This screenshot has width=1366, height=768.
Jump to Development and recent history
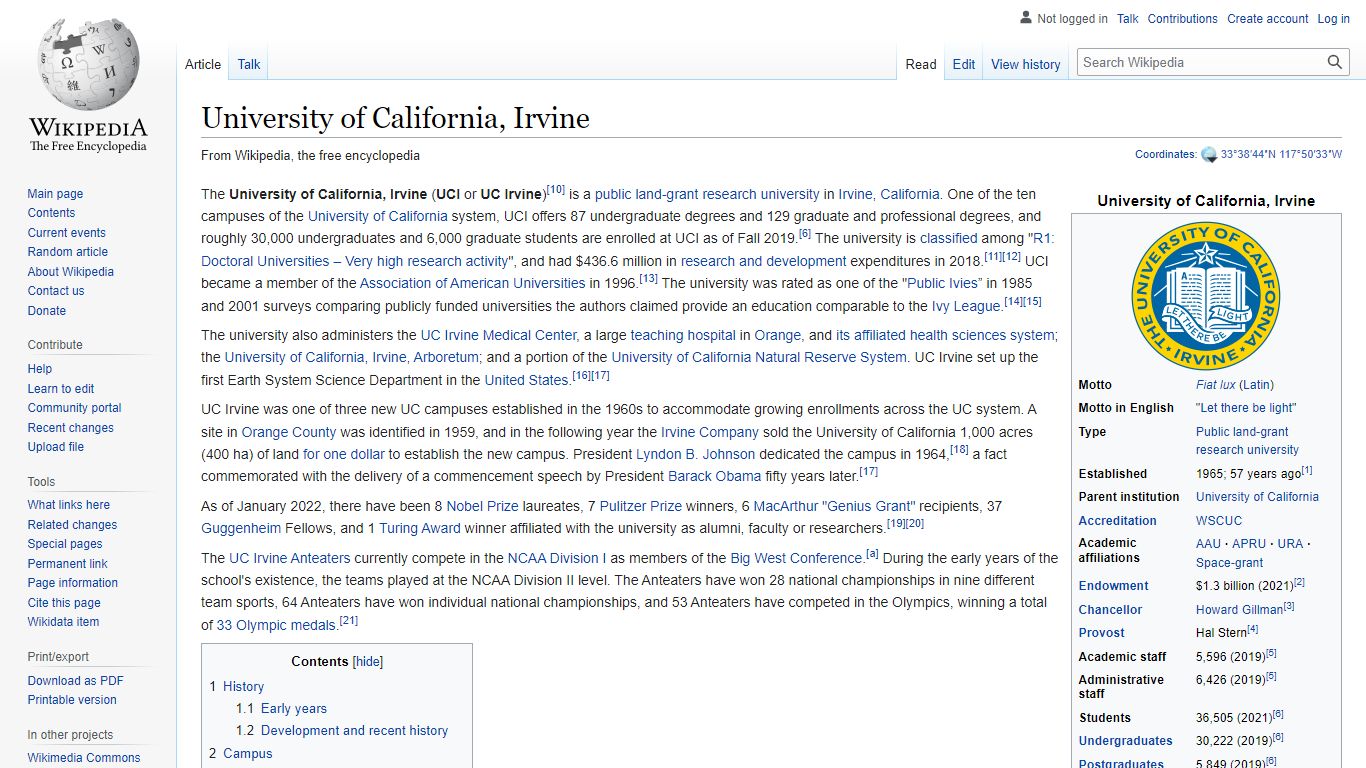tap(354, 730)
